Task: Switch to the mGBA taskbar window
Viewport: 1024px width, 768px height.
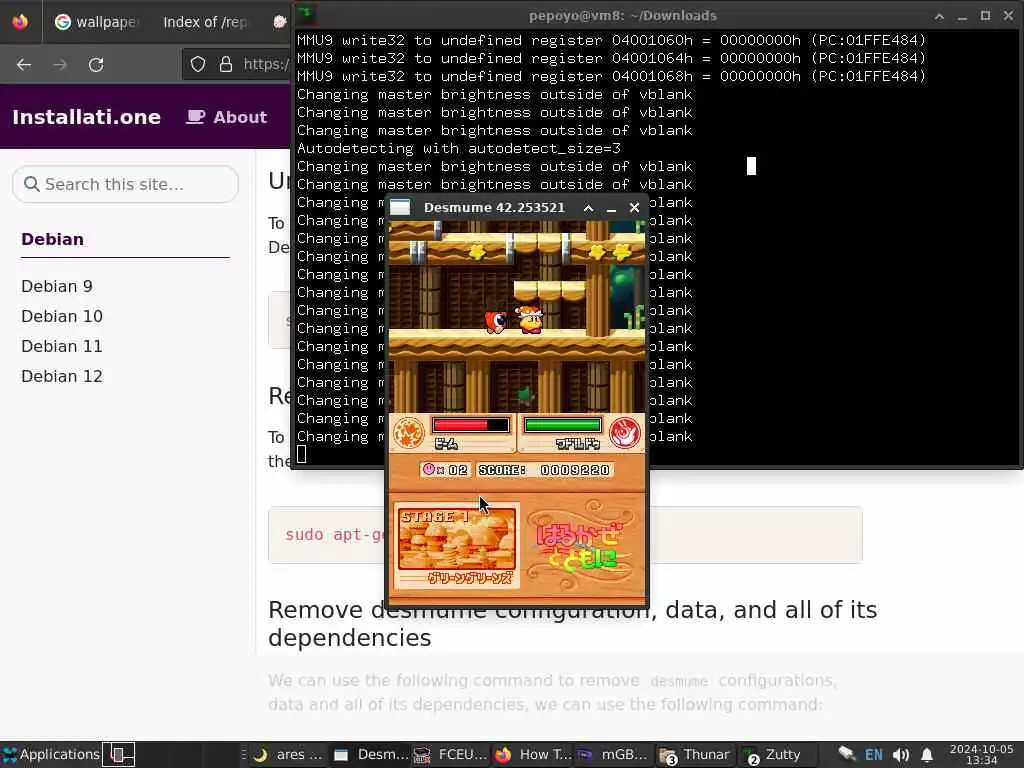Action: pyautogui.click(x=613, y=754)
